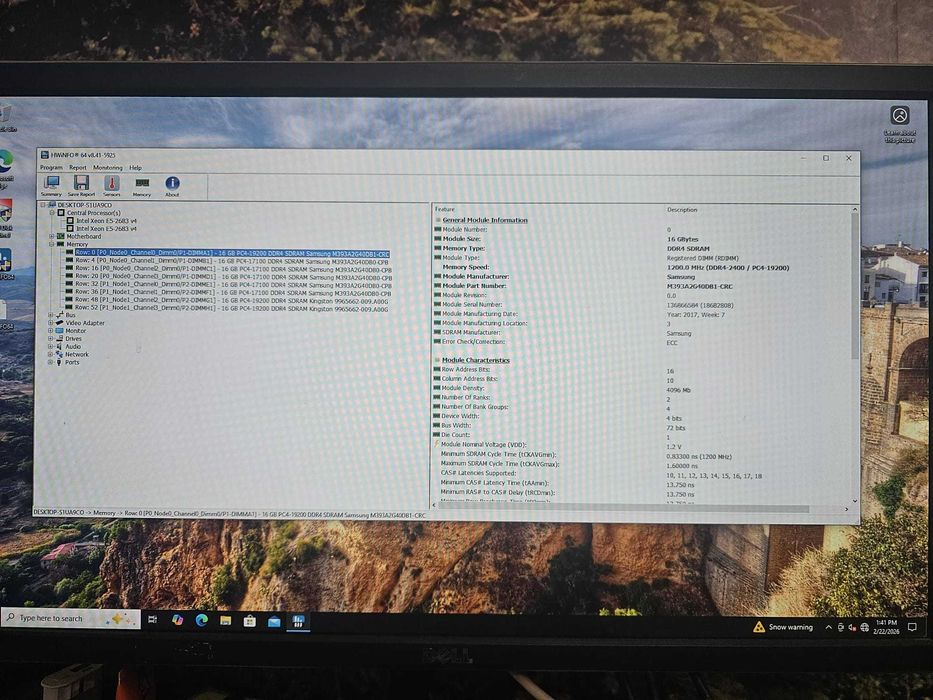Expand the Monitor tree node
Viewport: 933px width, 700px height.
[51, 330]
